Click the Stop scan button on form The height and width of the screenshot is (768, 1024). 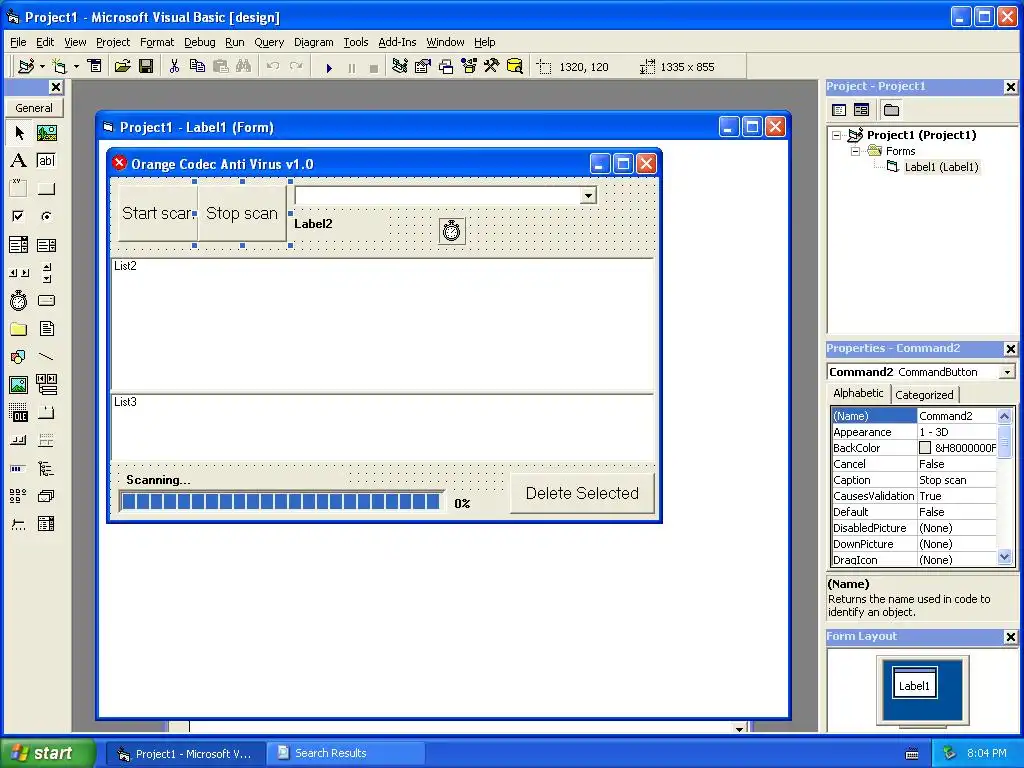(x=242, y=214)
